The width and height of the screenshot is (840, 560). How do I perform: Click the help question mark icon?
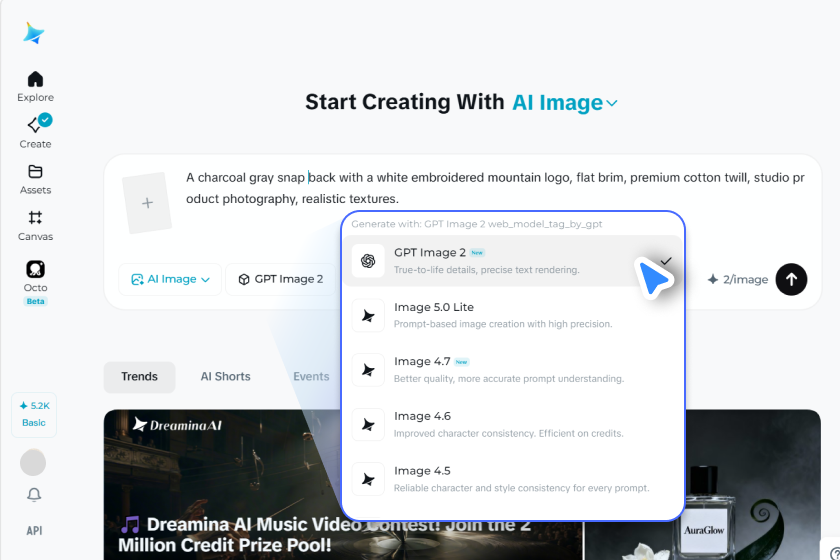pyautogui.click(x=834, y=552)
